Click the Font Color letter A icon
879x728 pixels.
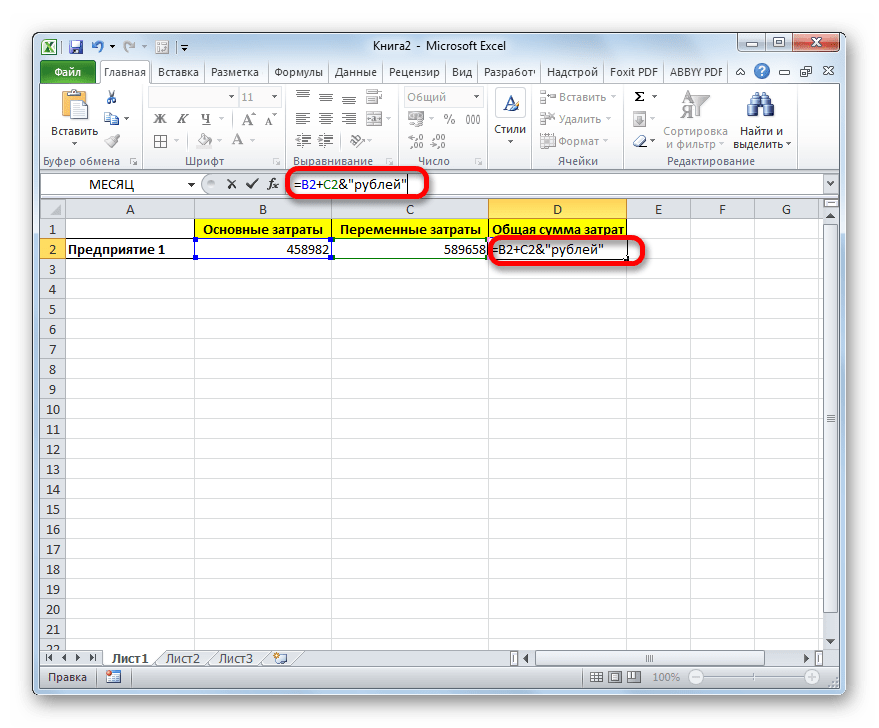(238, 140)
